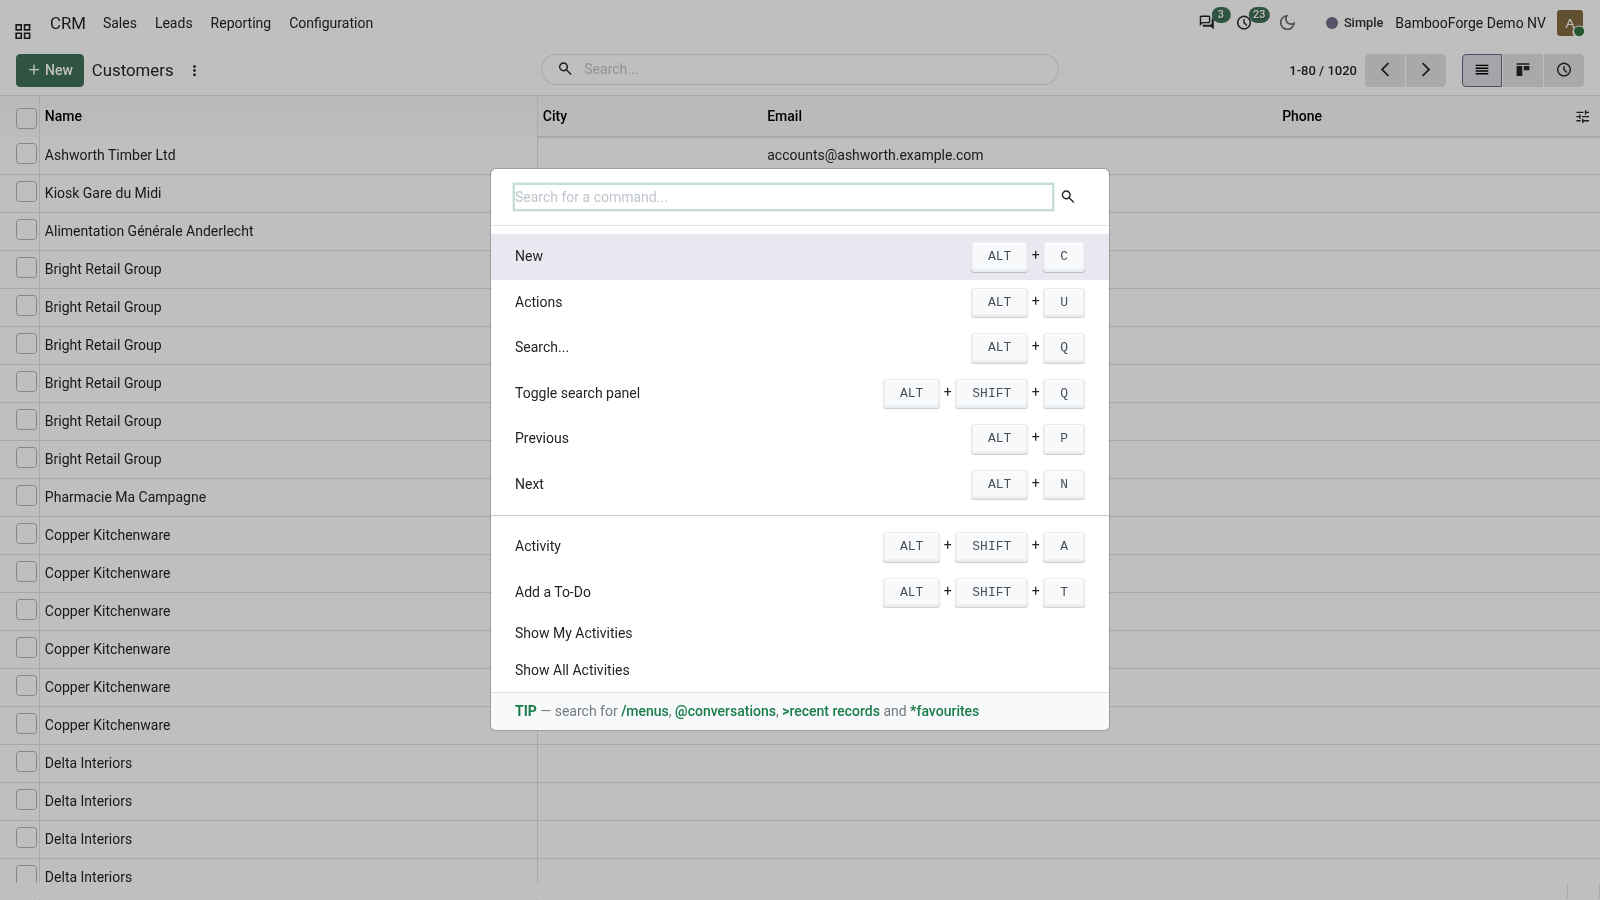The height and width of the screenshot is (900, 1600).
Task: Check the Ashworth Timber Ltd row checkbox
Action: pos(27,154)
